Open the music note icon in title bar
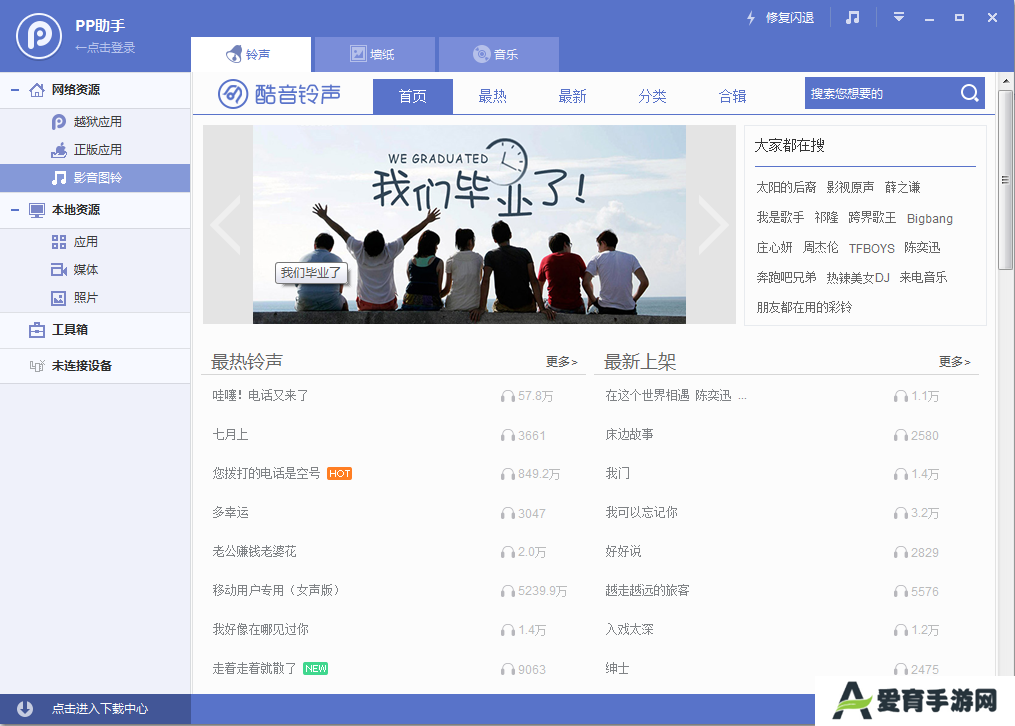 point(853,17)
